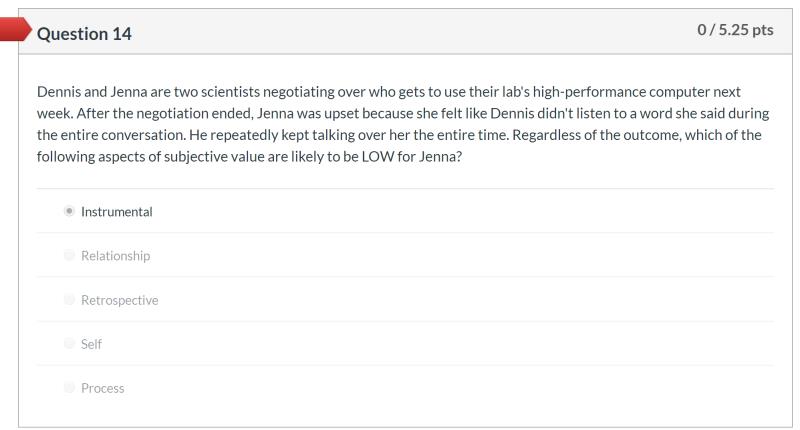Pick the Retrospective radio option
This screenshot has height=430, width=800.
69,300
